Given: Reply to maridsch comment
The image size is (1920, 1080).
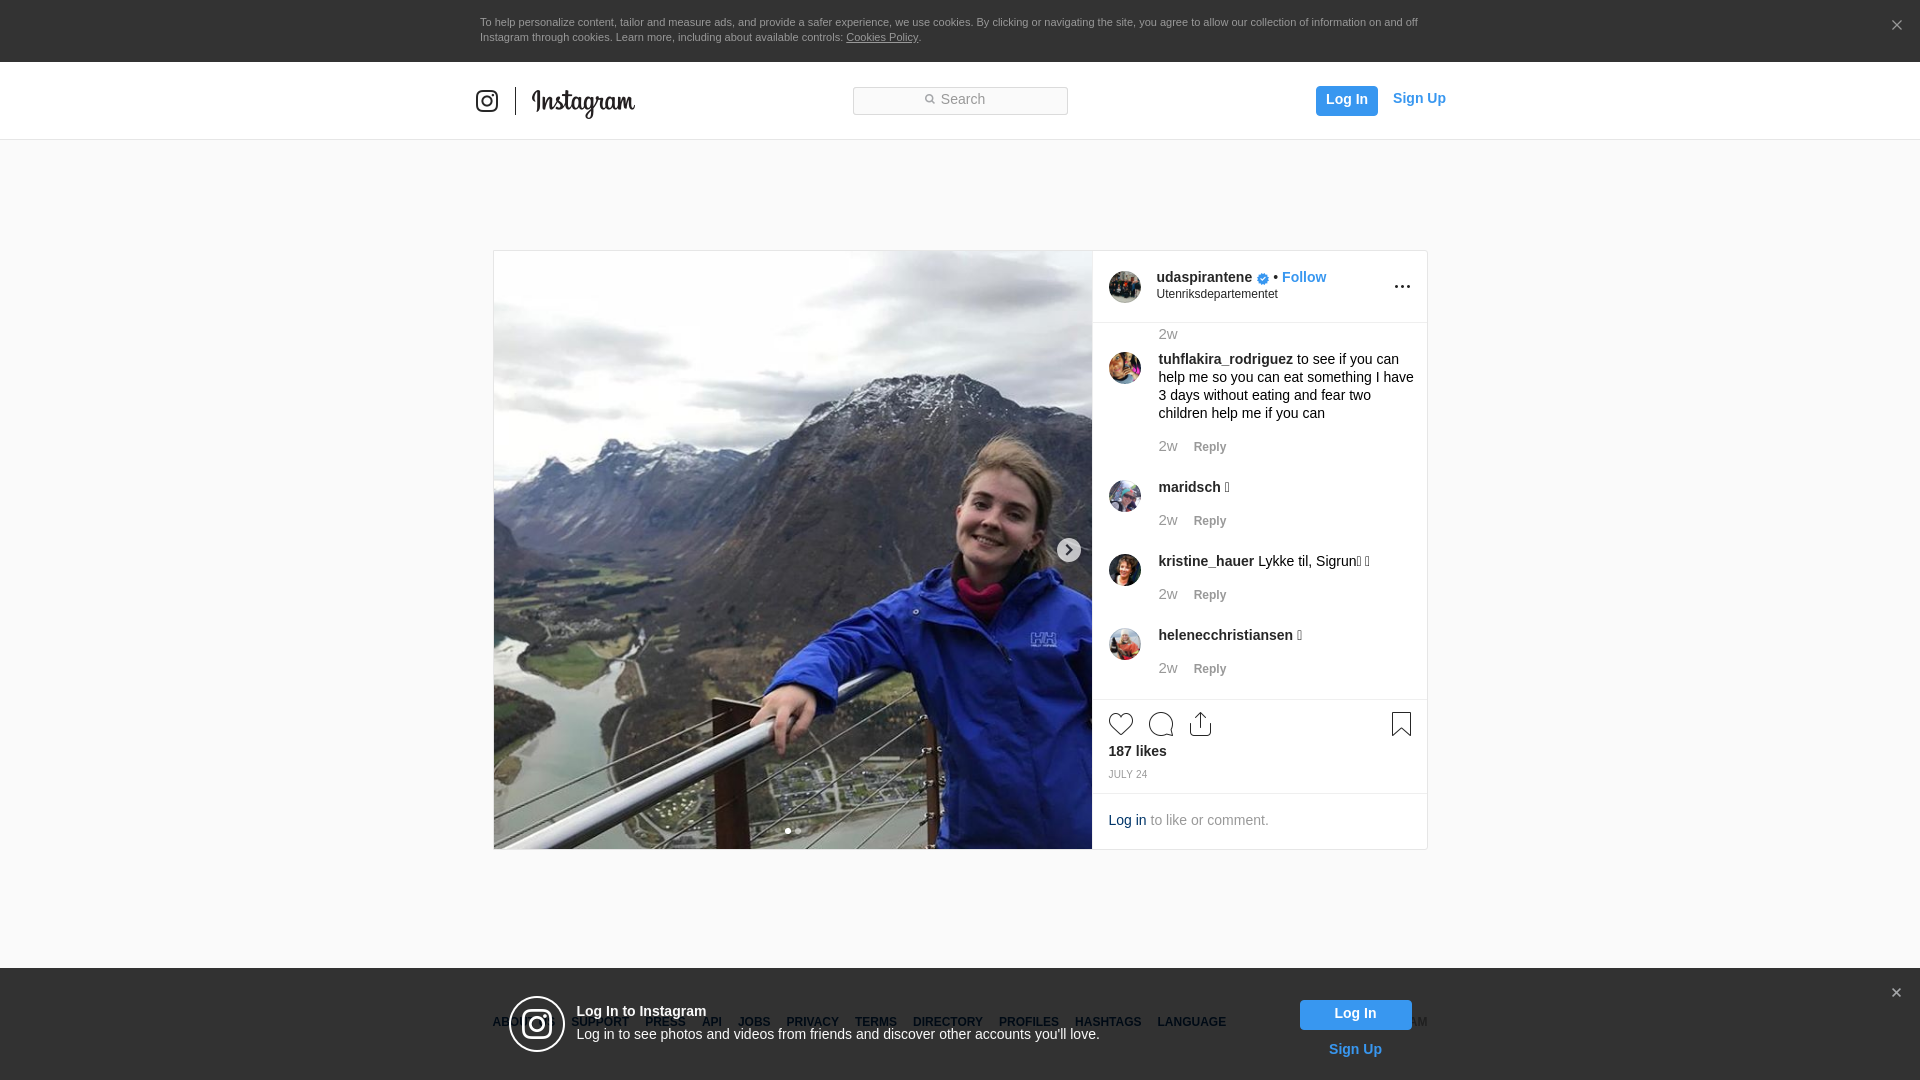Looking at the screenshot, I should (1210, 521).
